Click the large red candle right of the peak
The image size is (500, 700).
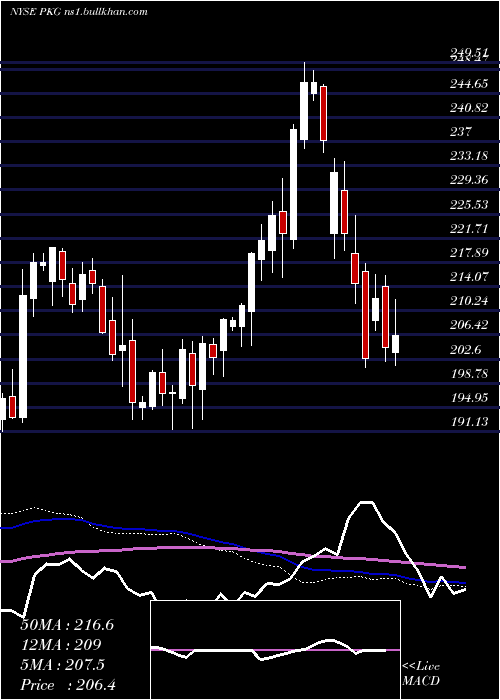tap(324, 113)
